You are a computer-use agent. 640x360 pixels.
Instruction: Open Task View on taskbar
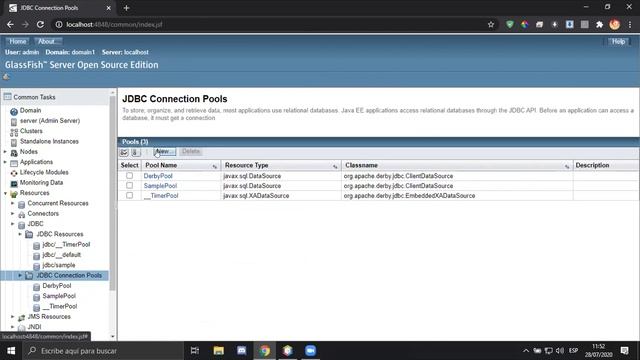click(x=195, y=351)
